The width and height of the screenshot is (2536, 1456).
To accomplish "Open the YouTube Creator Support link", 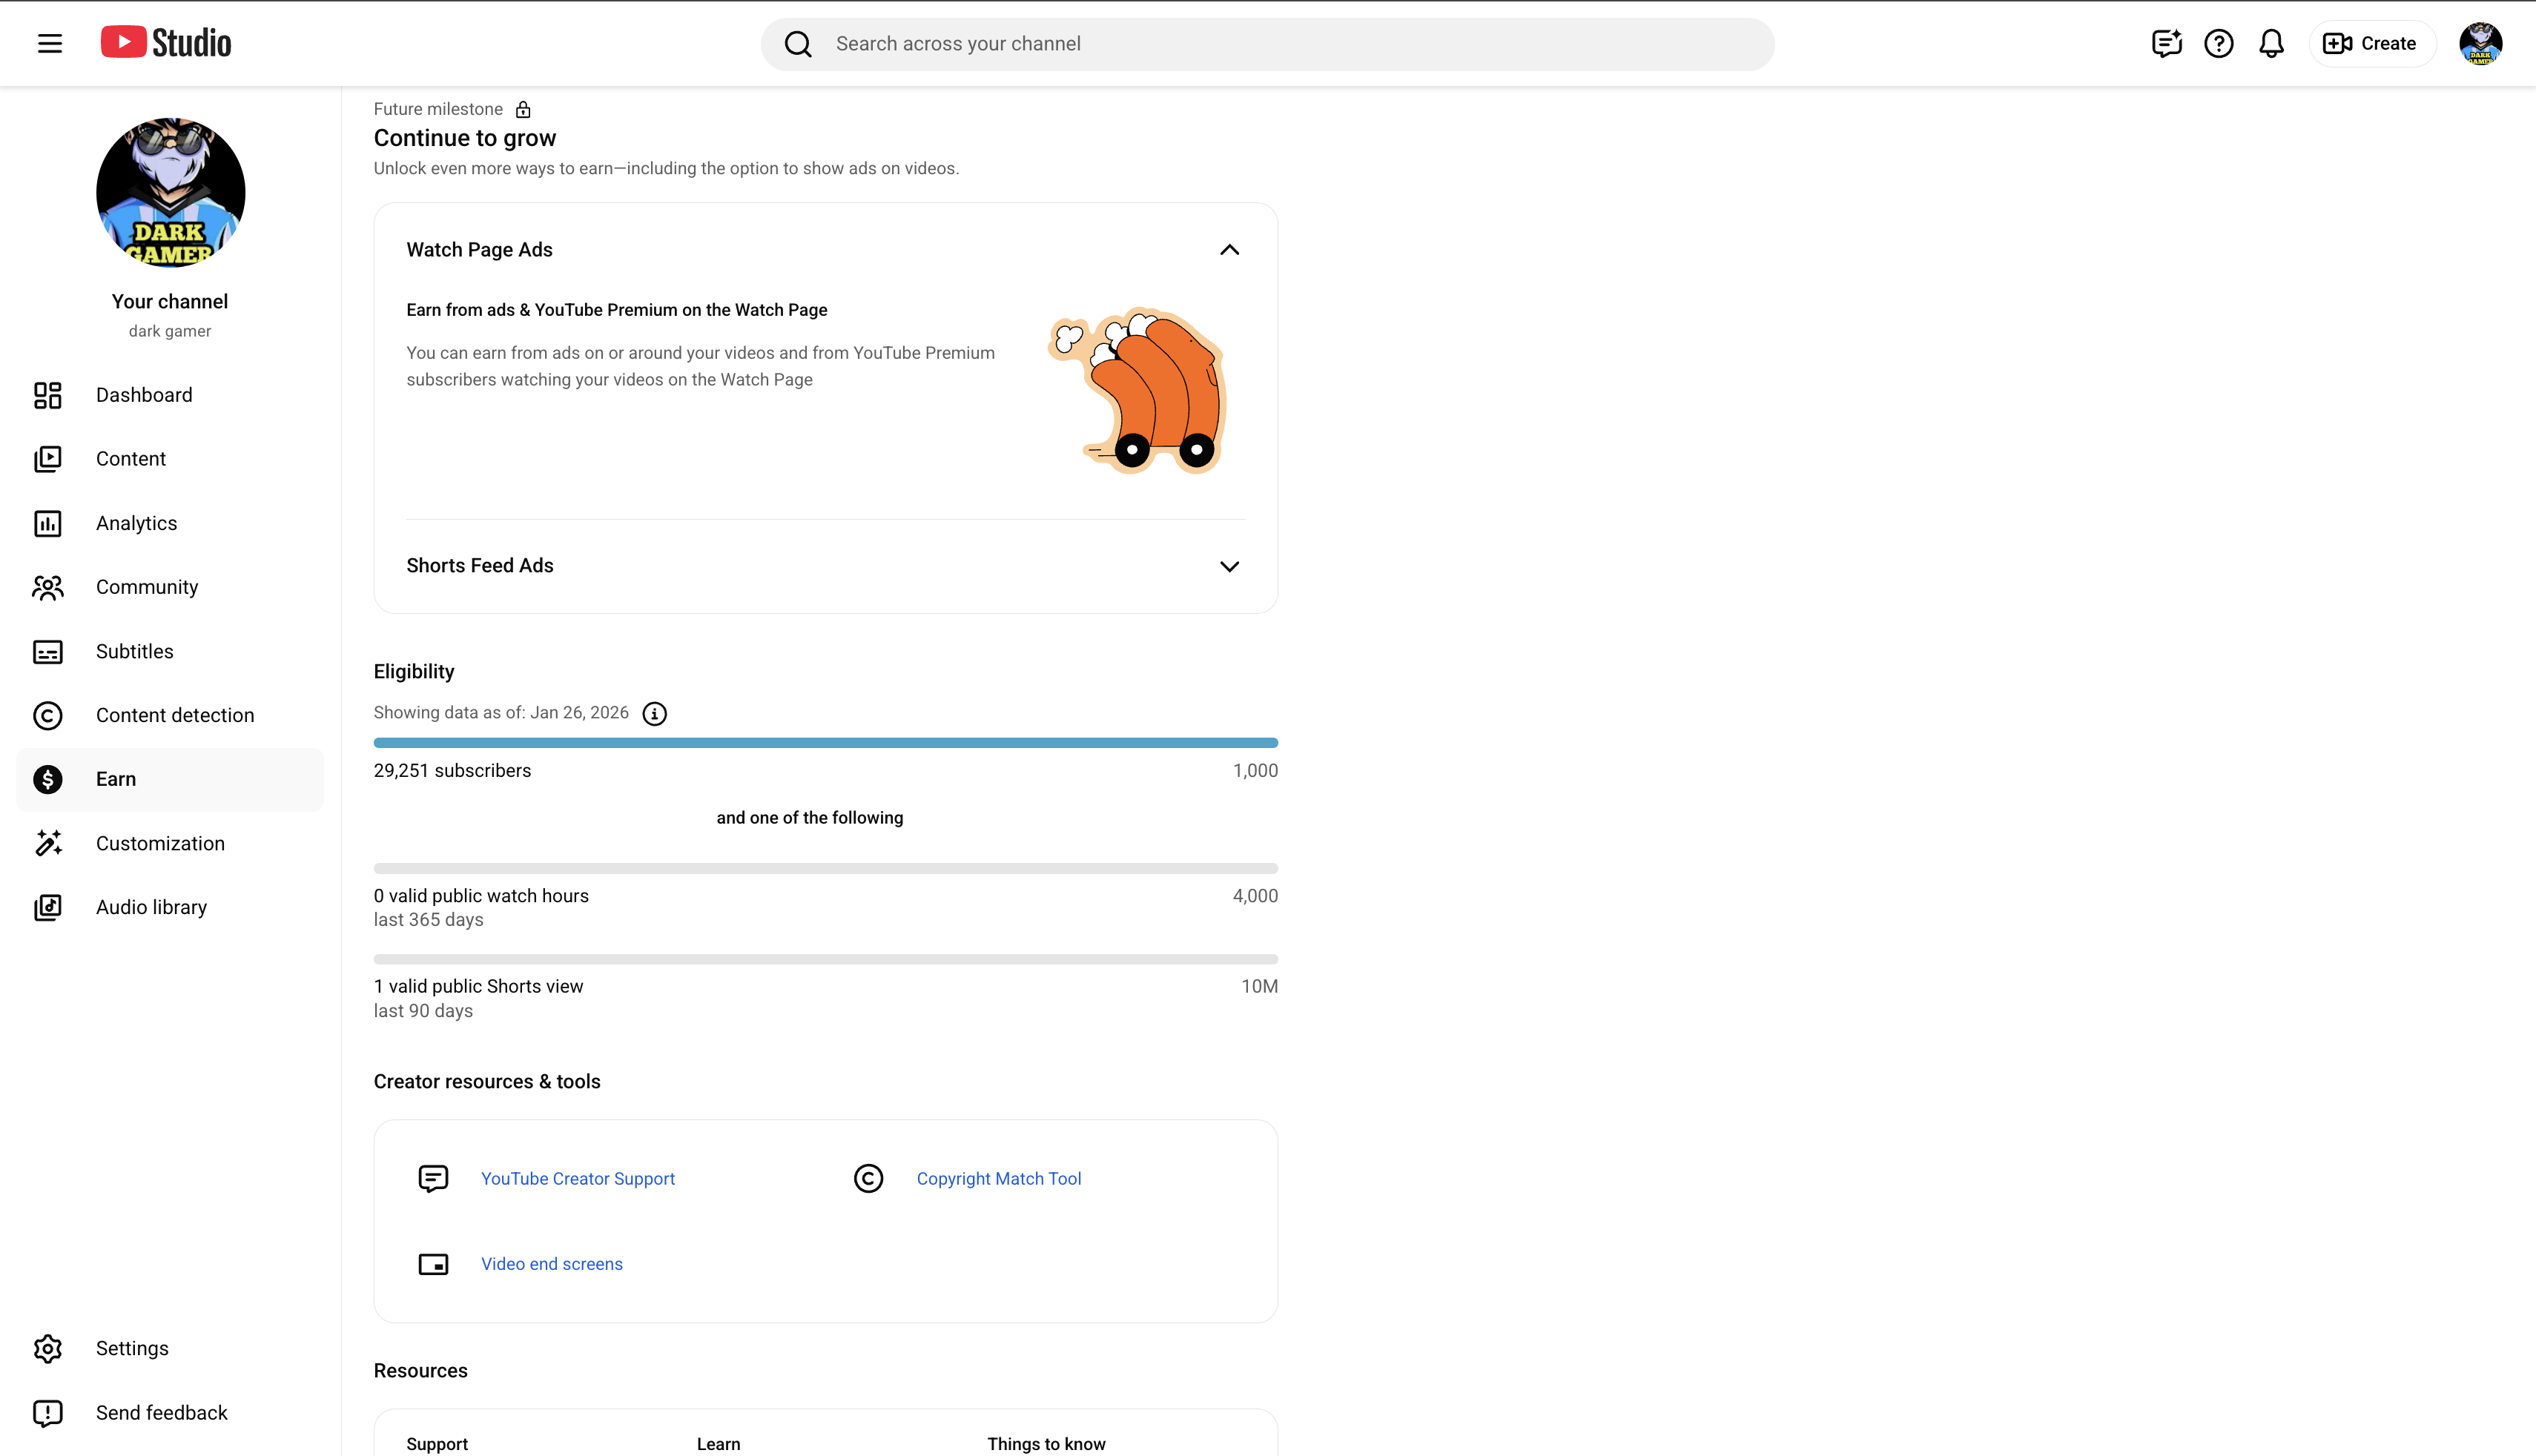I will [578, 1178].
